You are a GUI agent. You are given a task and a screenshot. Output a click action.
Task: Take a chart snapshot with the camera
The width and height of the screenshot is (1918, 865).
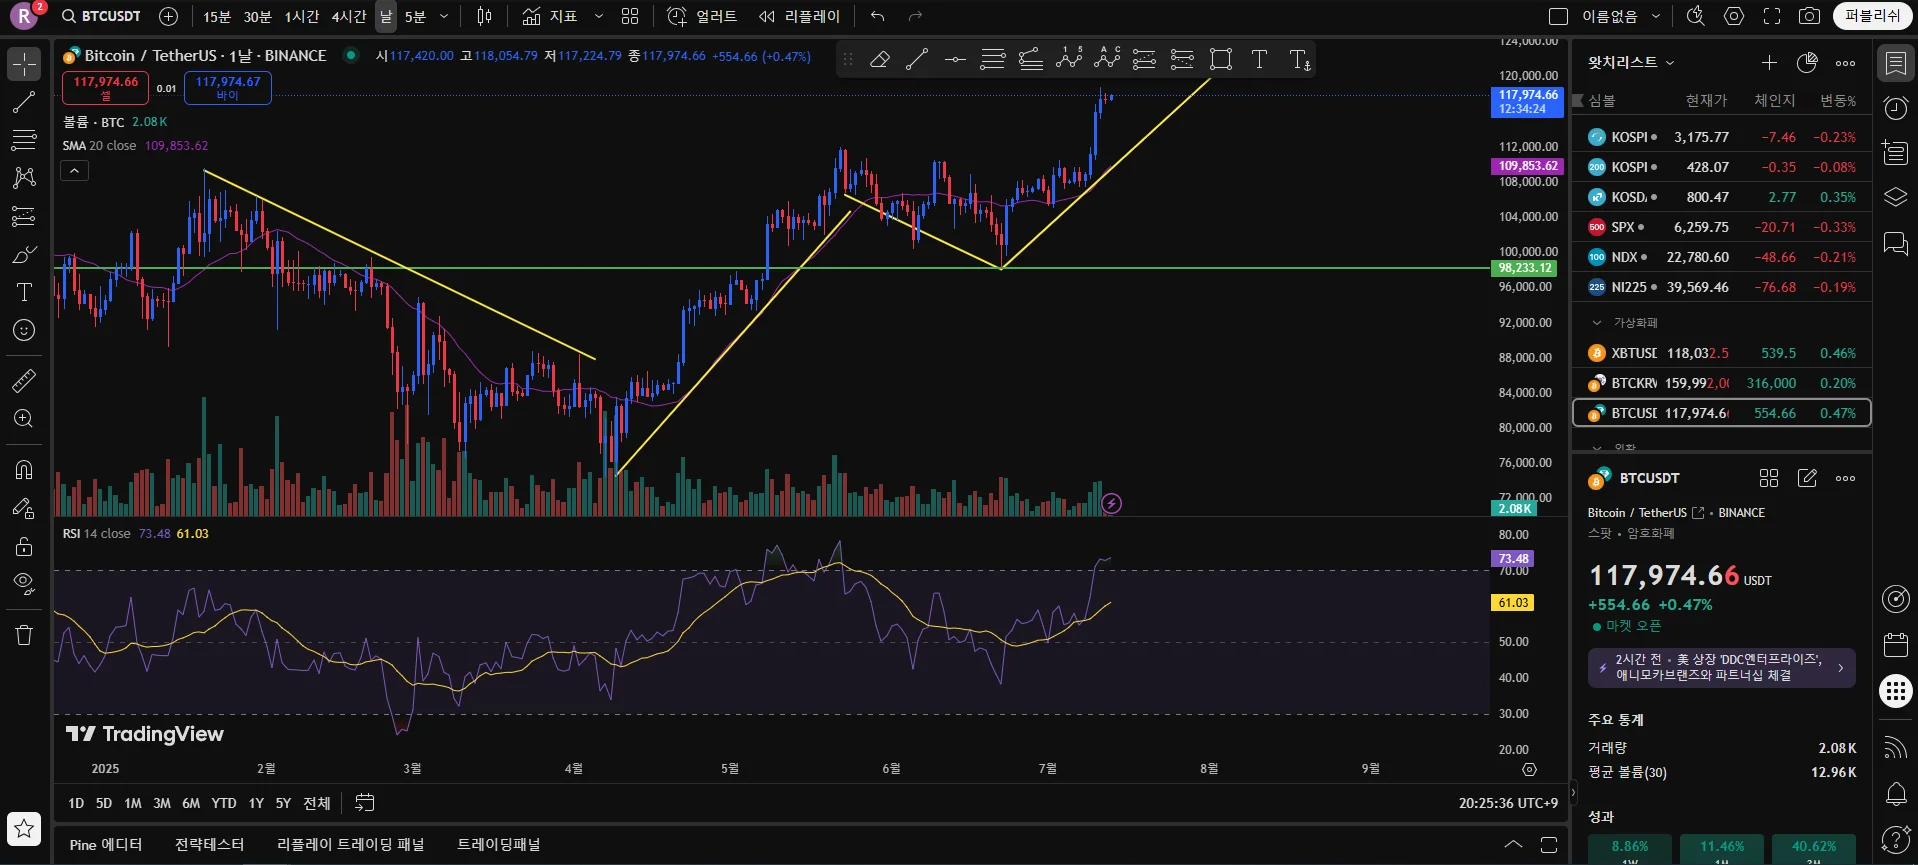1809,16
